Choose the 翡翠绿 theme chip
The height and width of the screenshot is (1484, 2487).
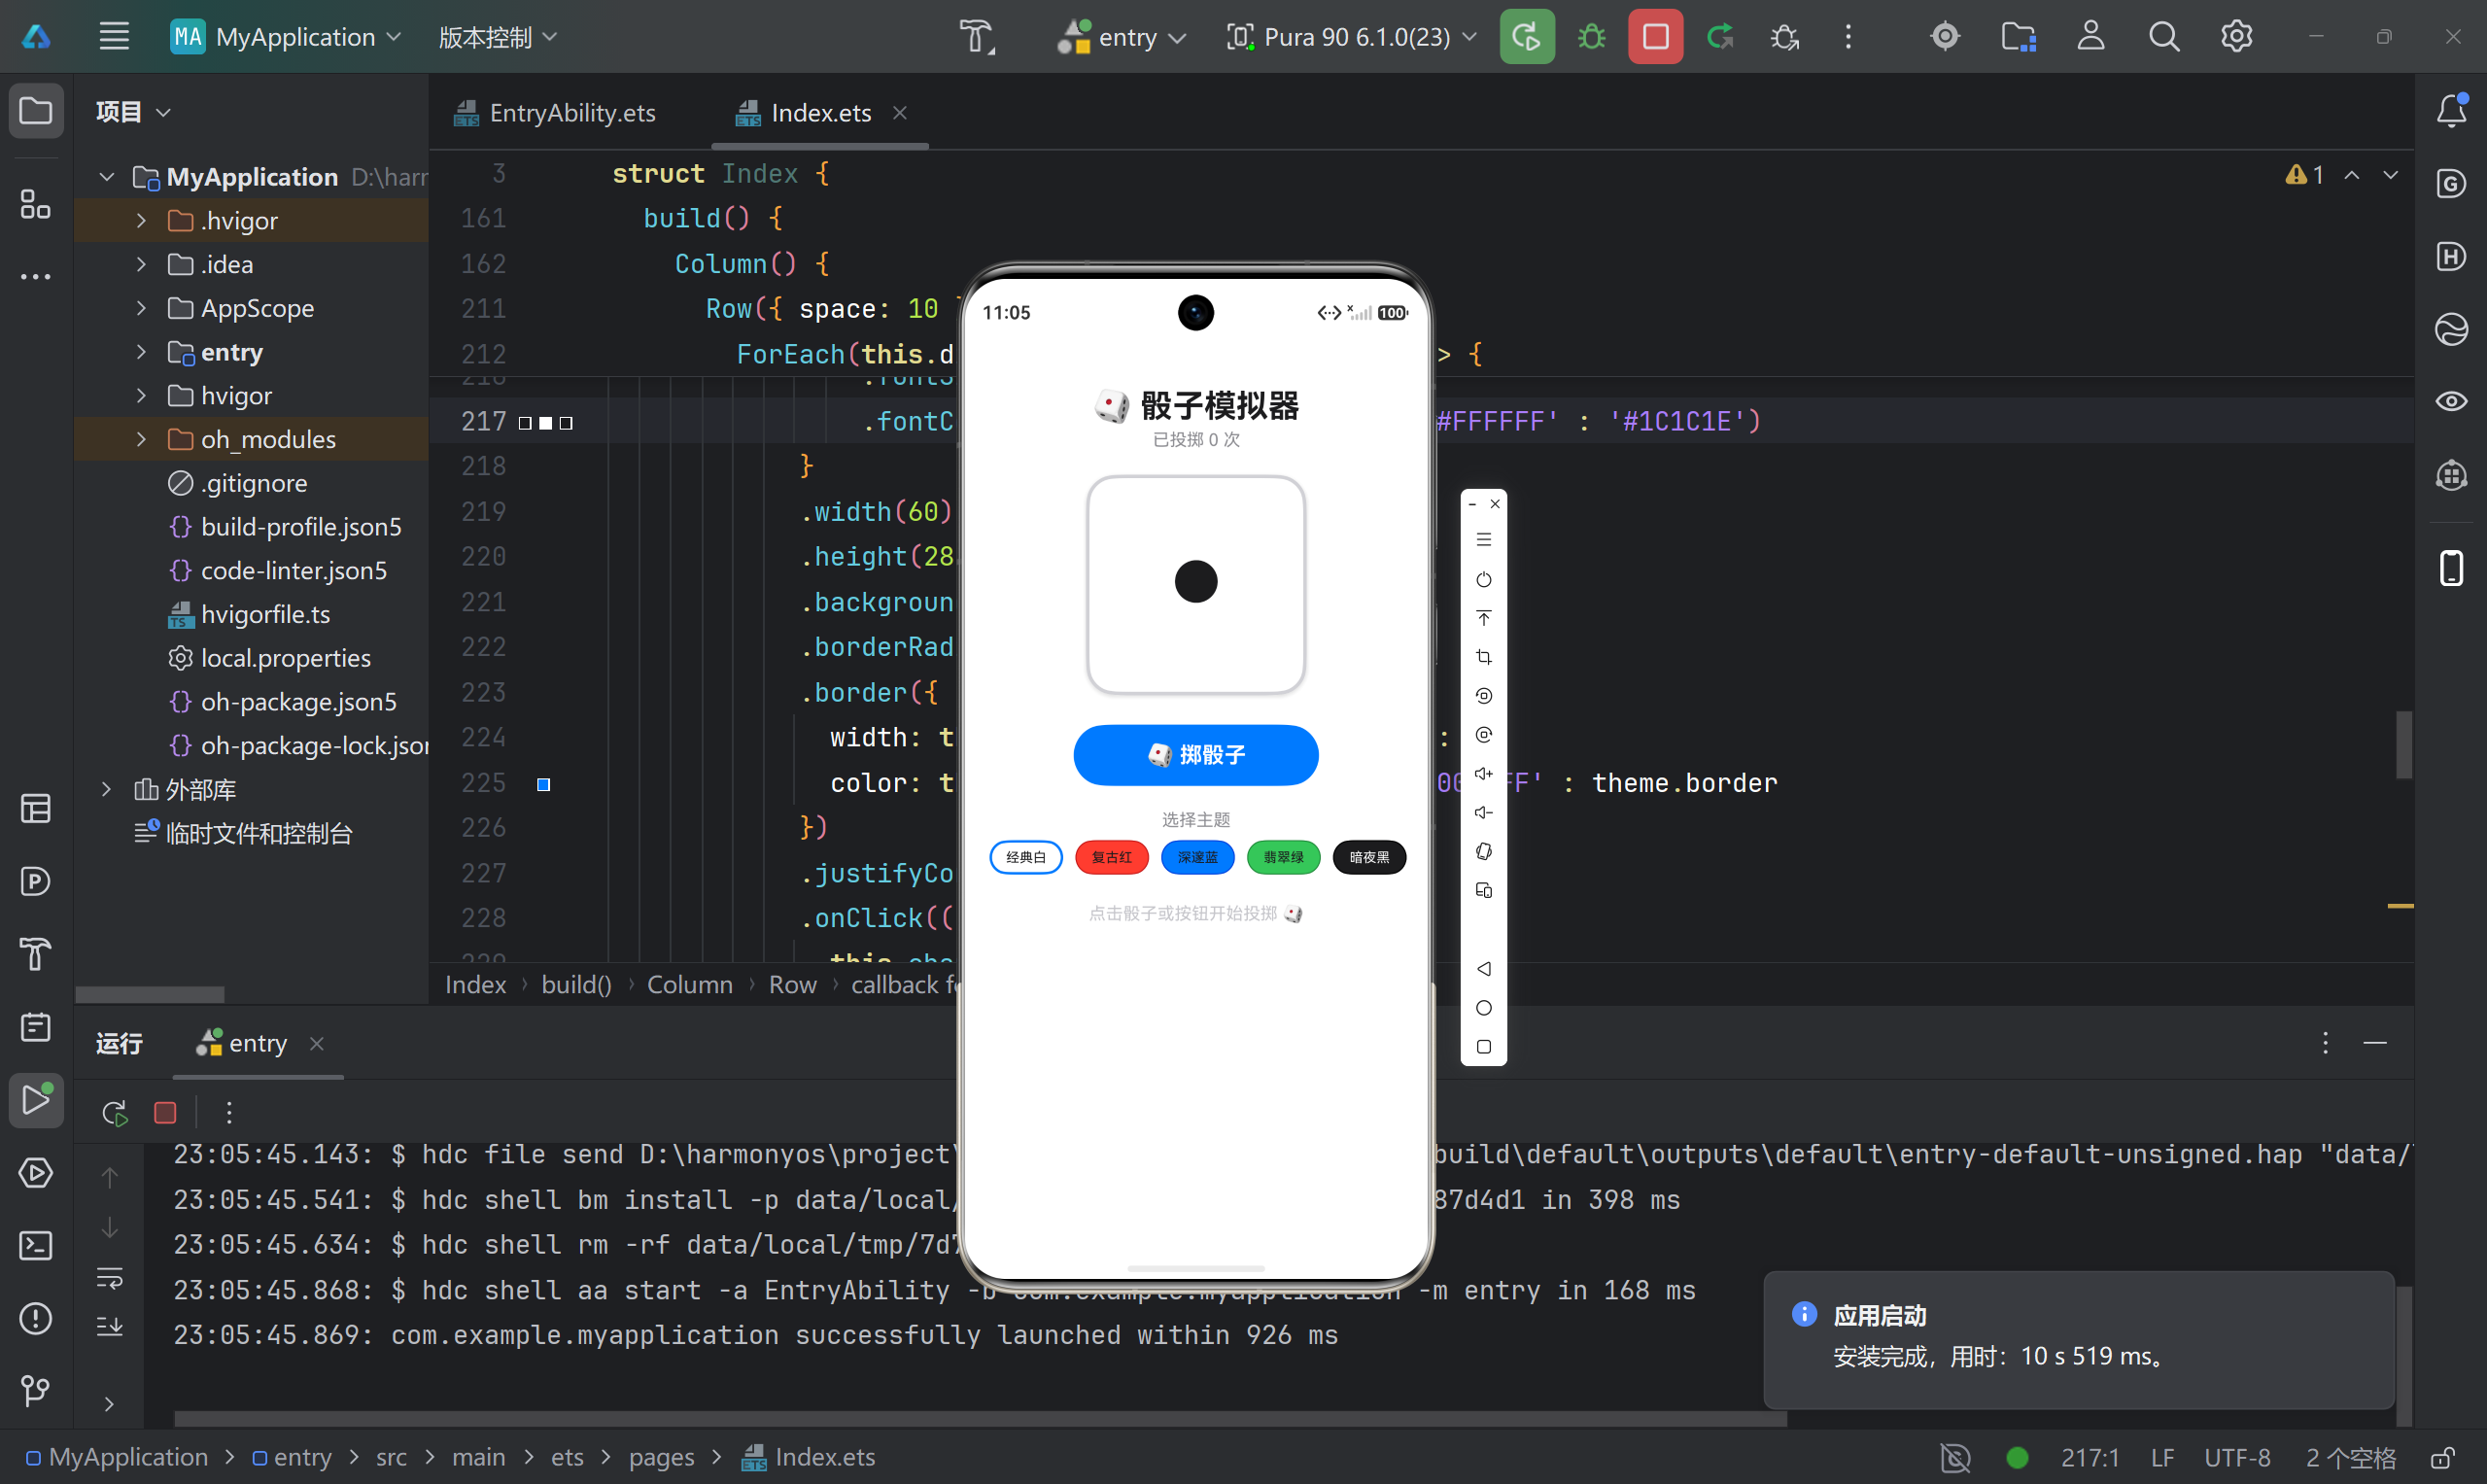(x=1283, y=857)
